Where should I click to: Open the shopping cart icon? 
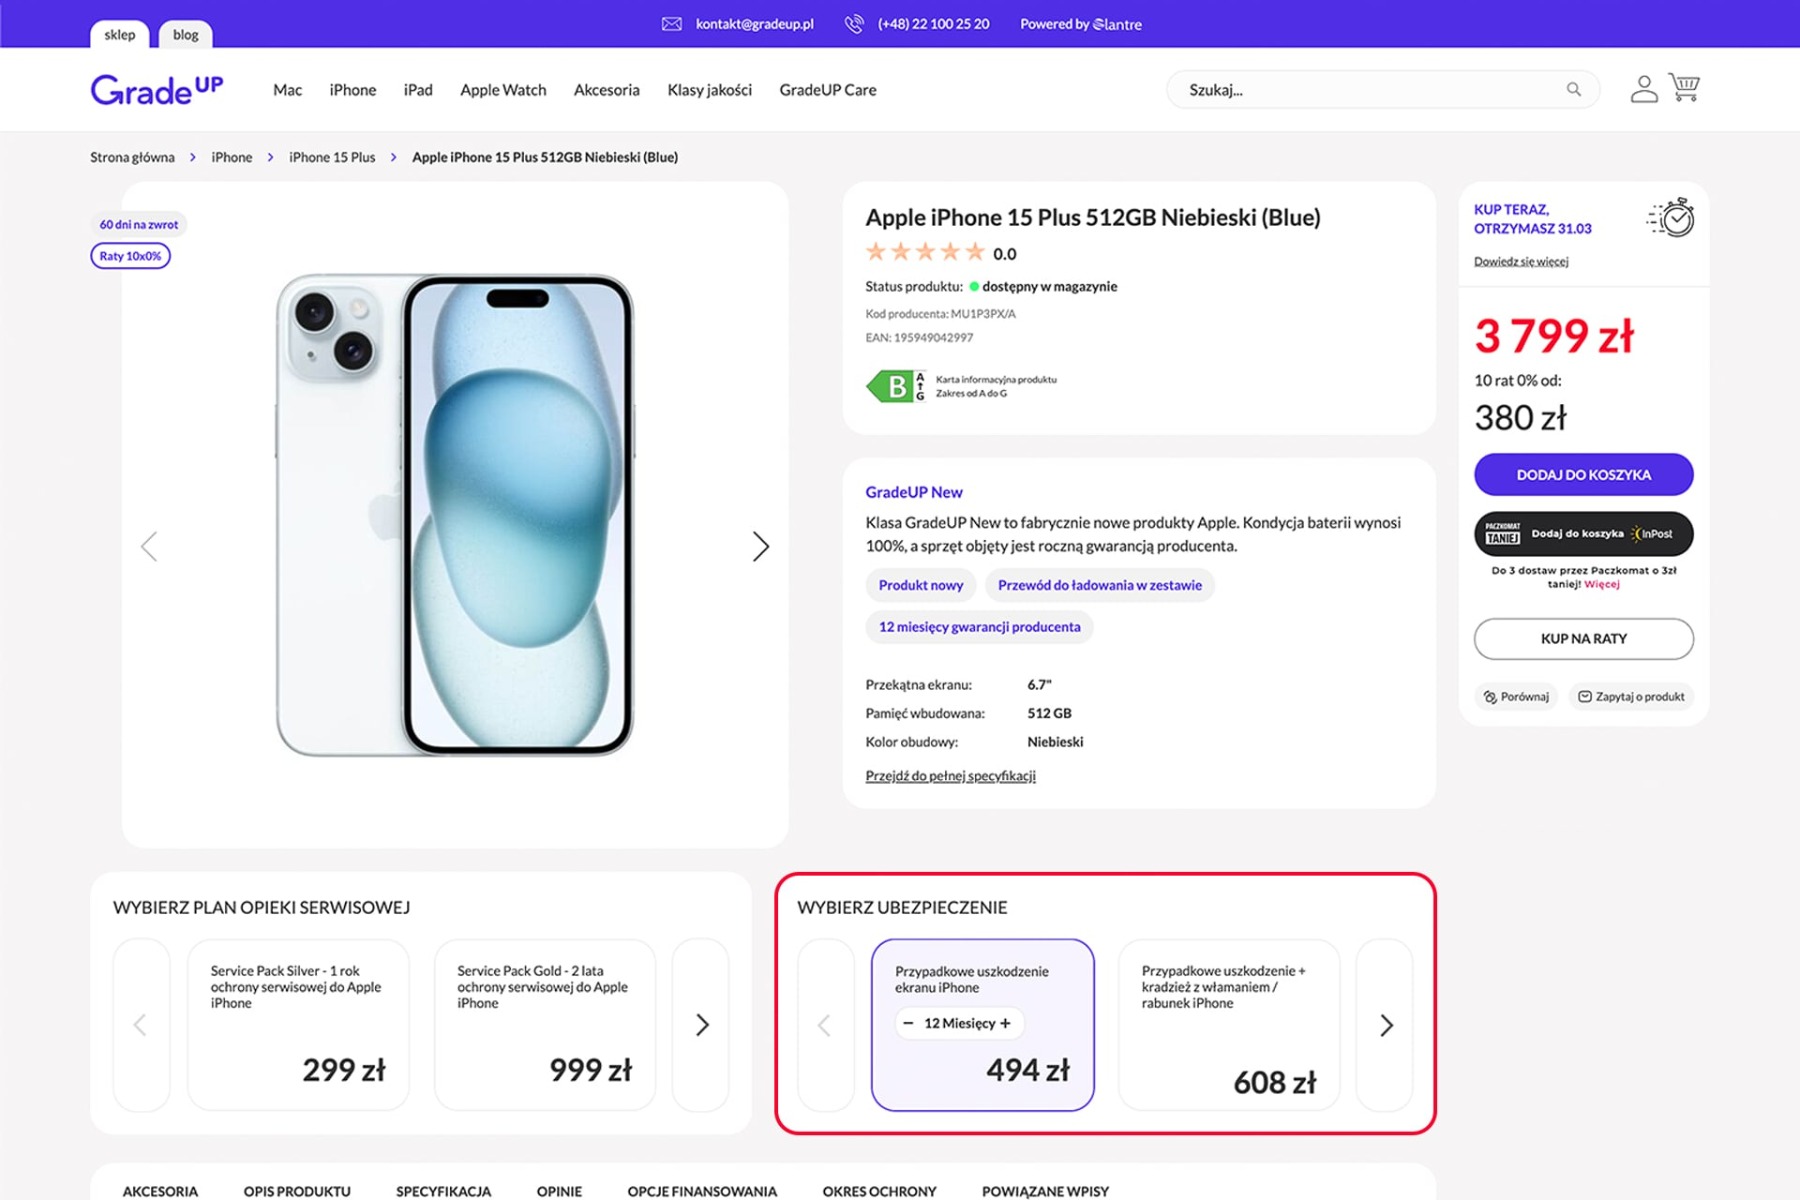1684,88
